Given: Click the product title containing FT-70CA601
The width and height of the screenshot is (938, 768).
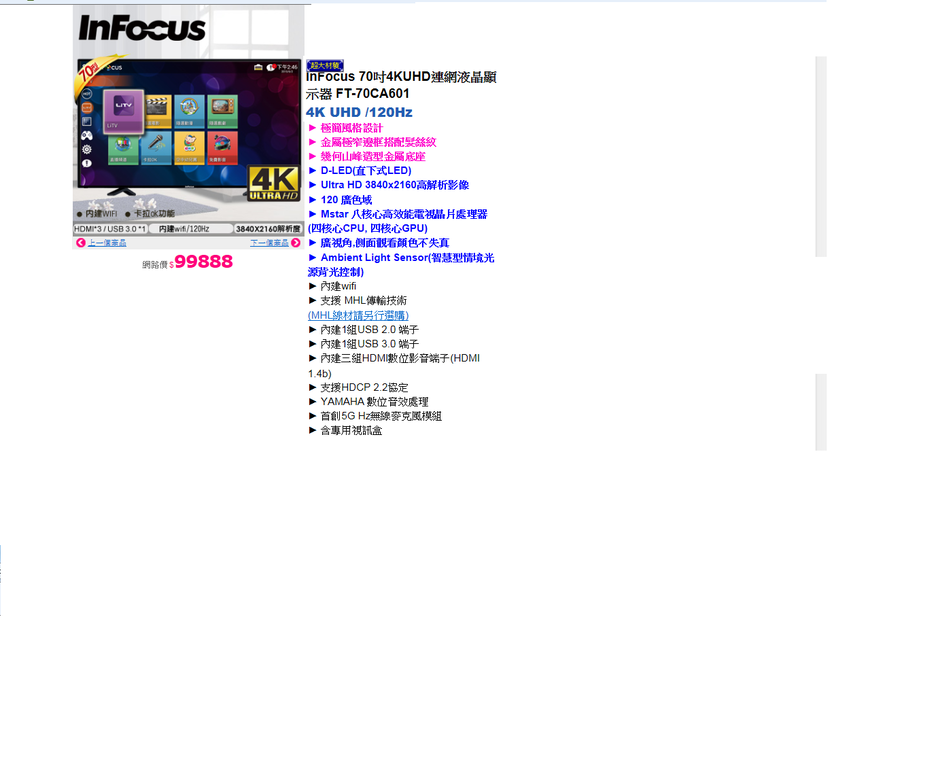Looking at the screenshot, I should tap(401, 85).
